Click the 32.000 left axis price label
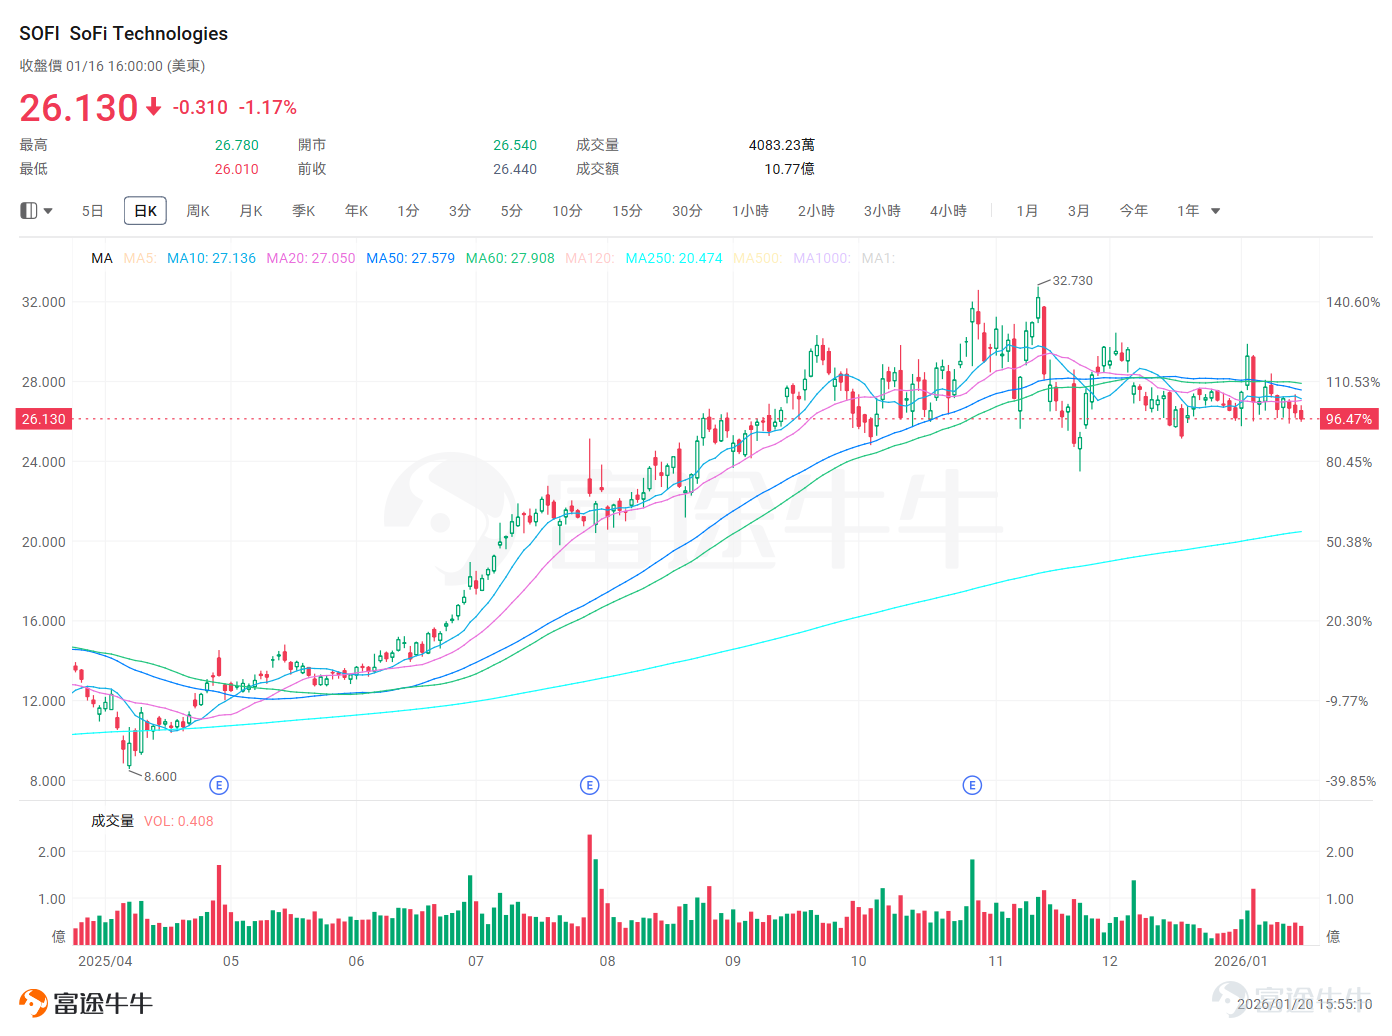The image size is (1392, 1036). (x=44, y=302)
